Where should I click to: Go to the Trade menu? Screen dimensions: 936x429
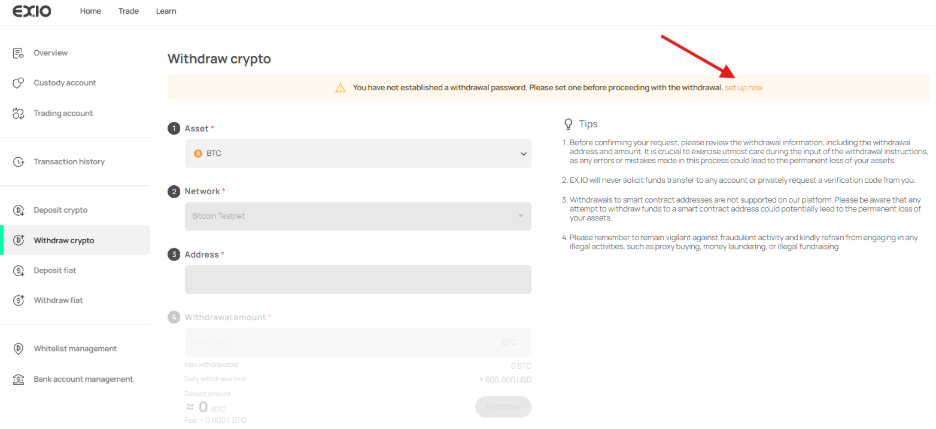coord(128,11)
